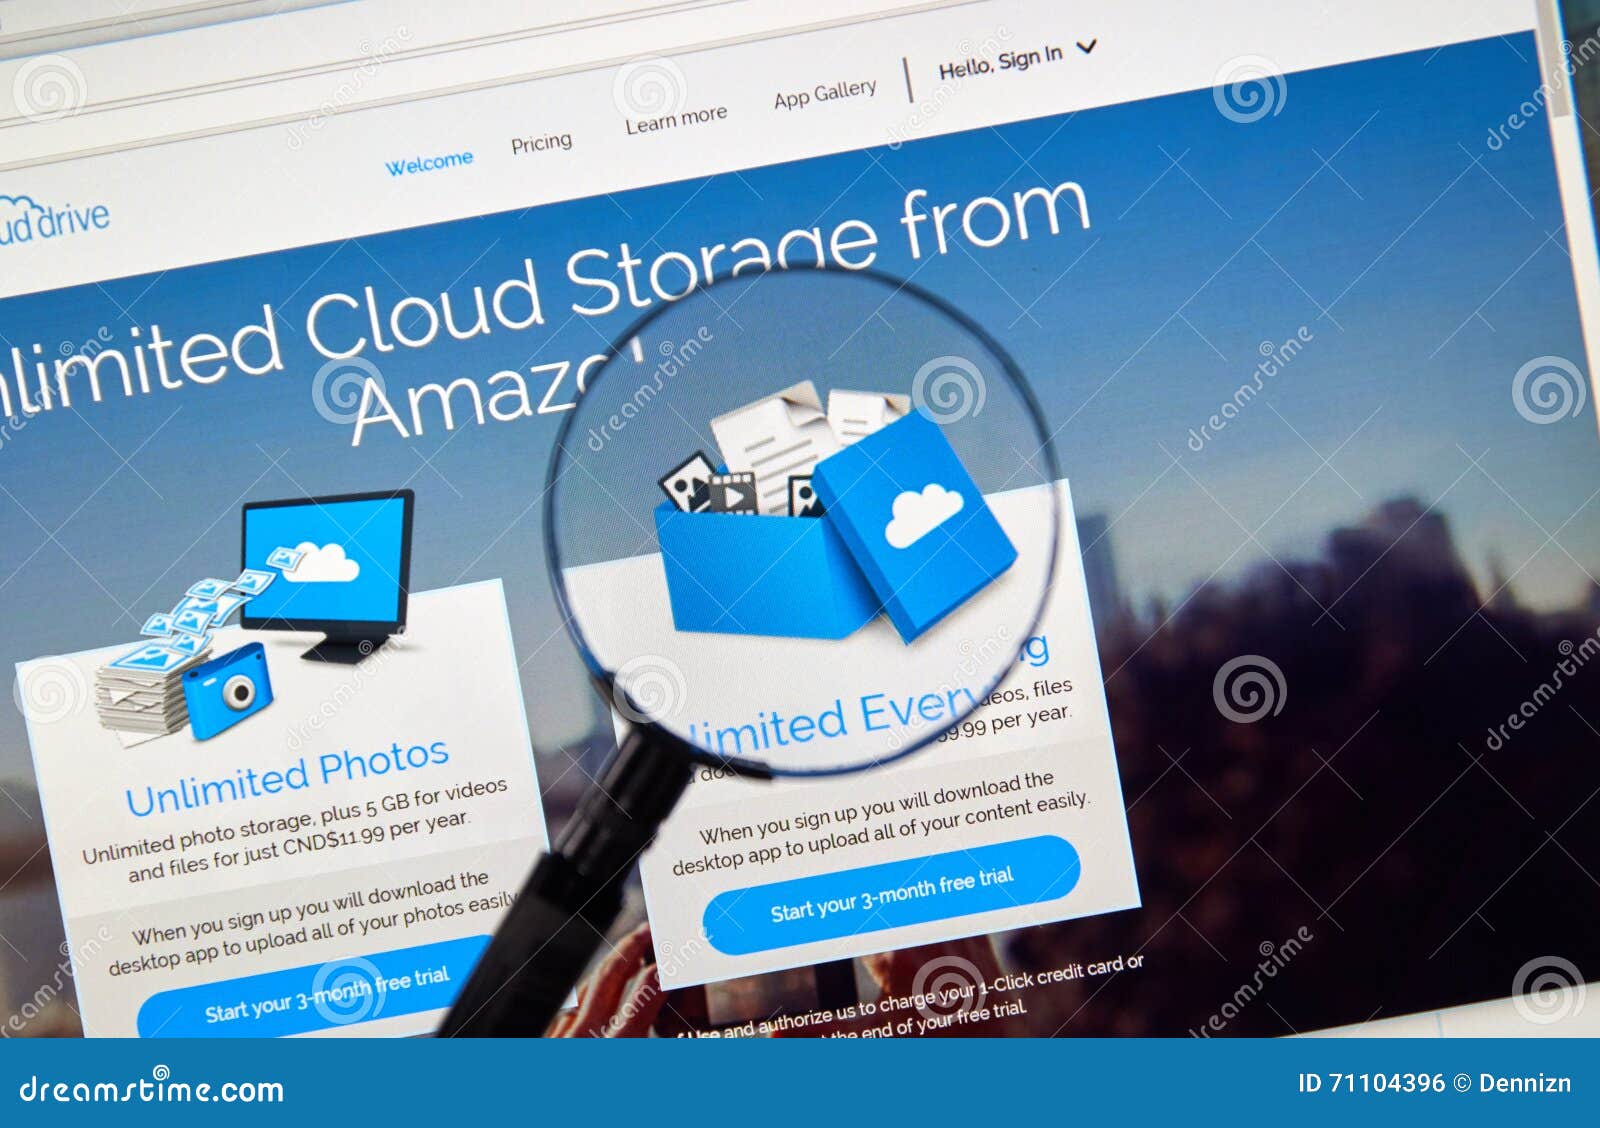Click the blue cloud box illustration

[835, 512]
